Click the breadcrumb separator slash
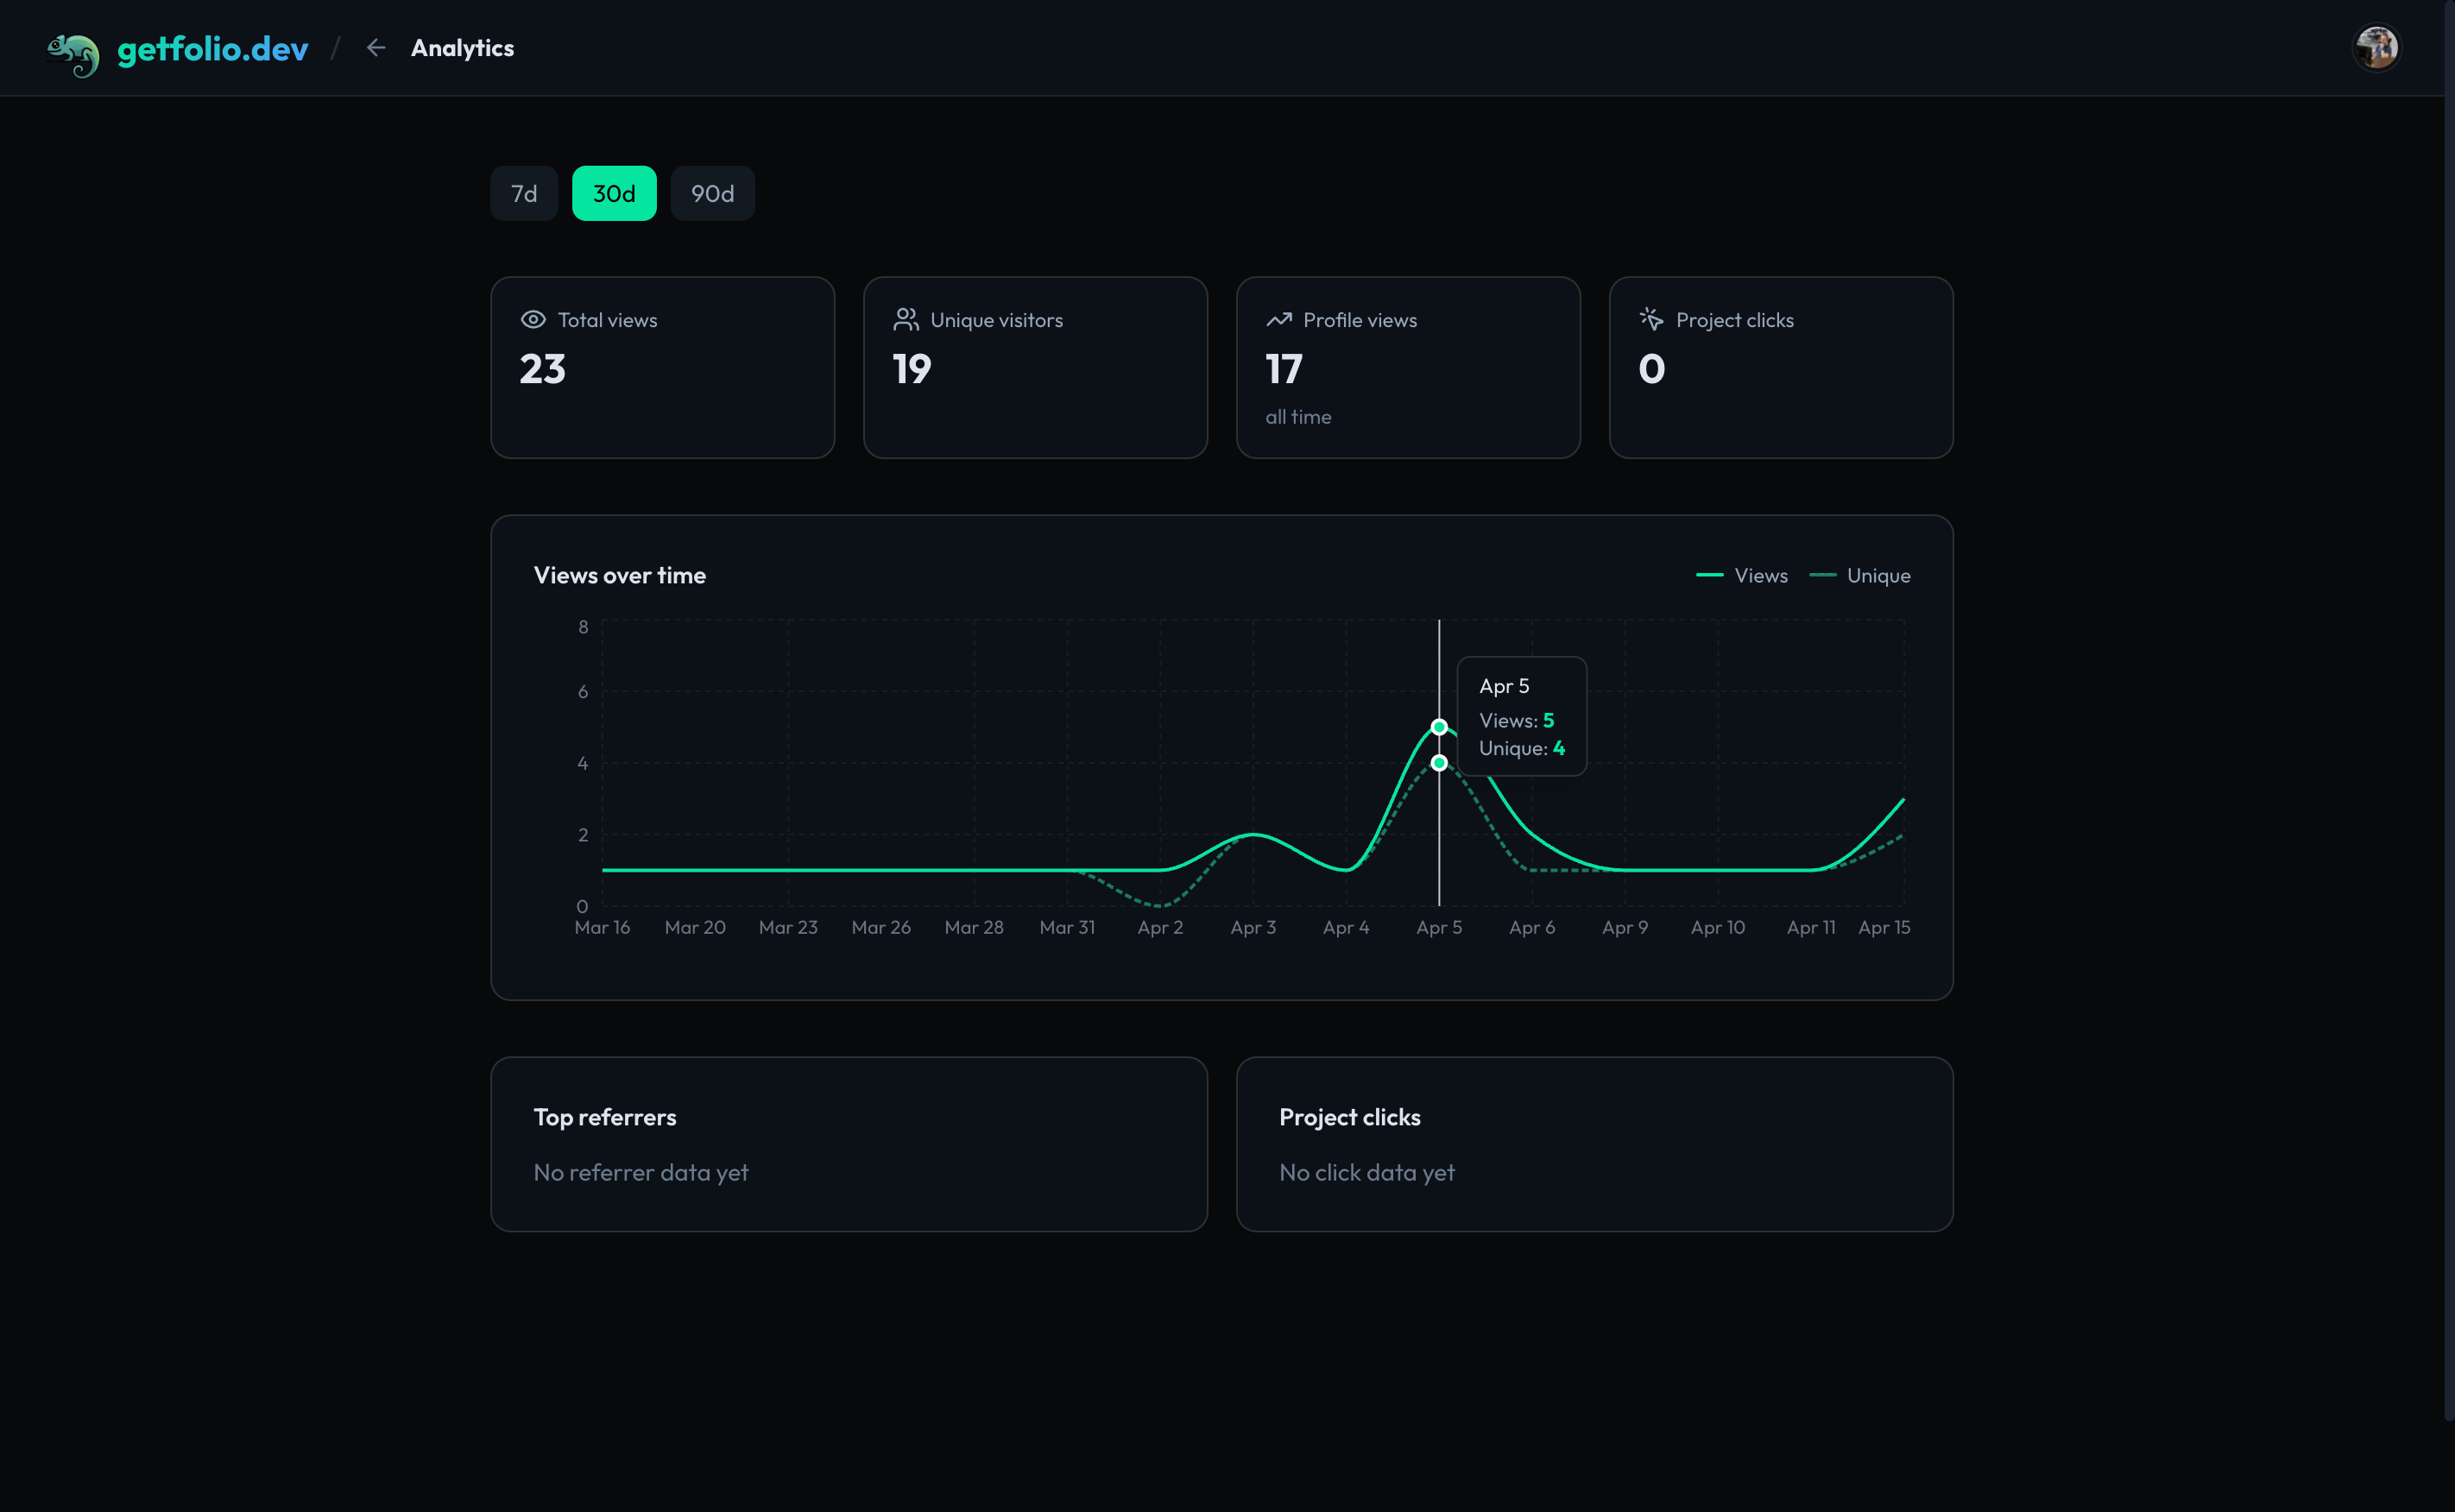This screenshot has height=1512, width=2455. [x=336, y=47]
